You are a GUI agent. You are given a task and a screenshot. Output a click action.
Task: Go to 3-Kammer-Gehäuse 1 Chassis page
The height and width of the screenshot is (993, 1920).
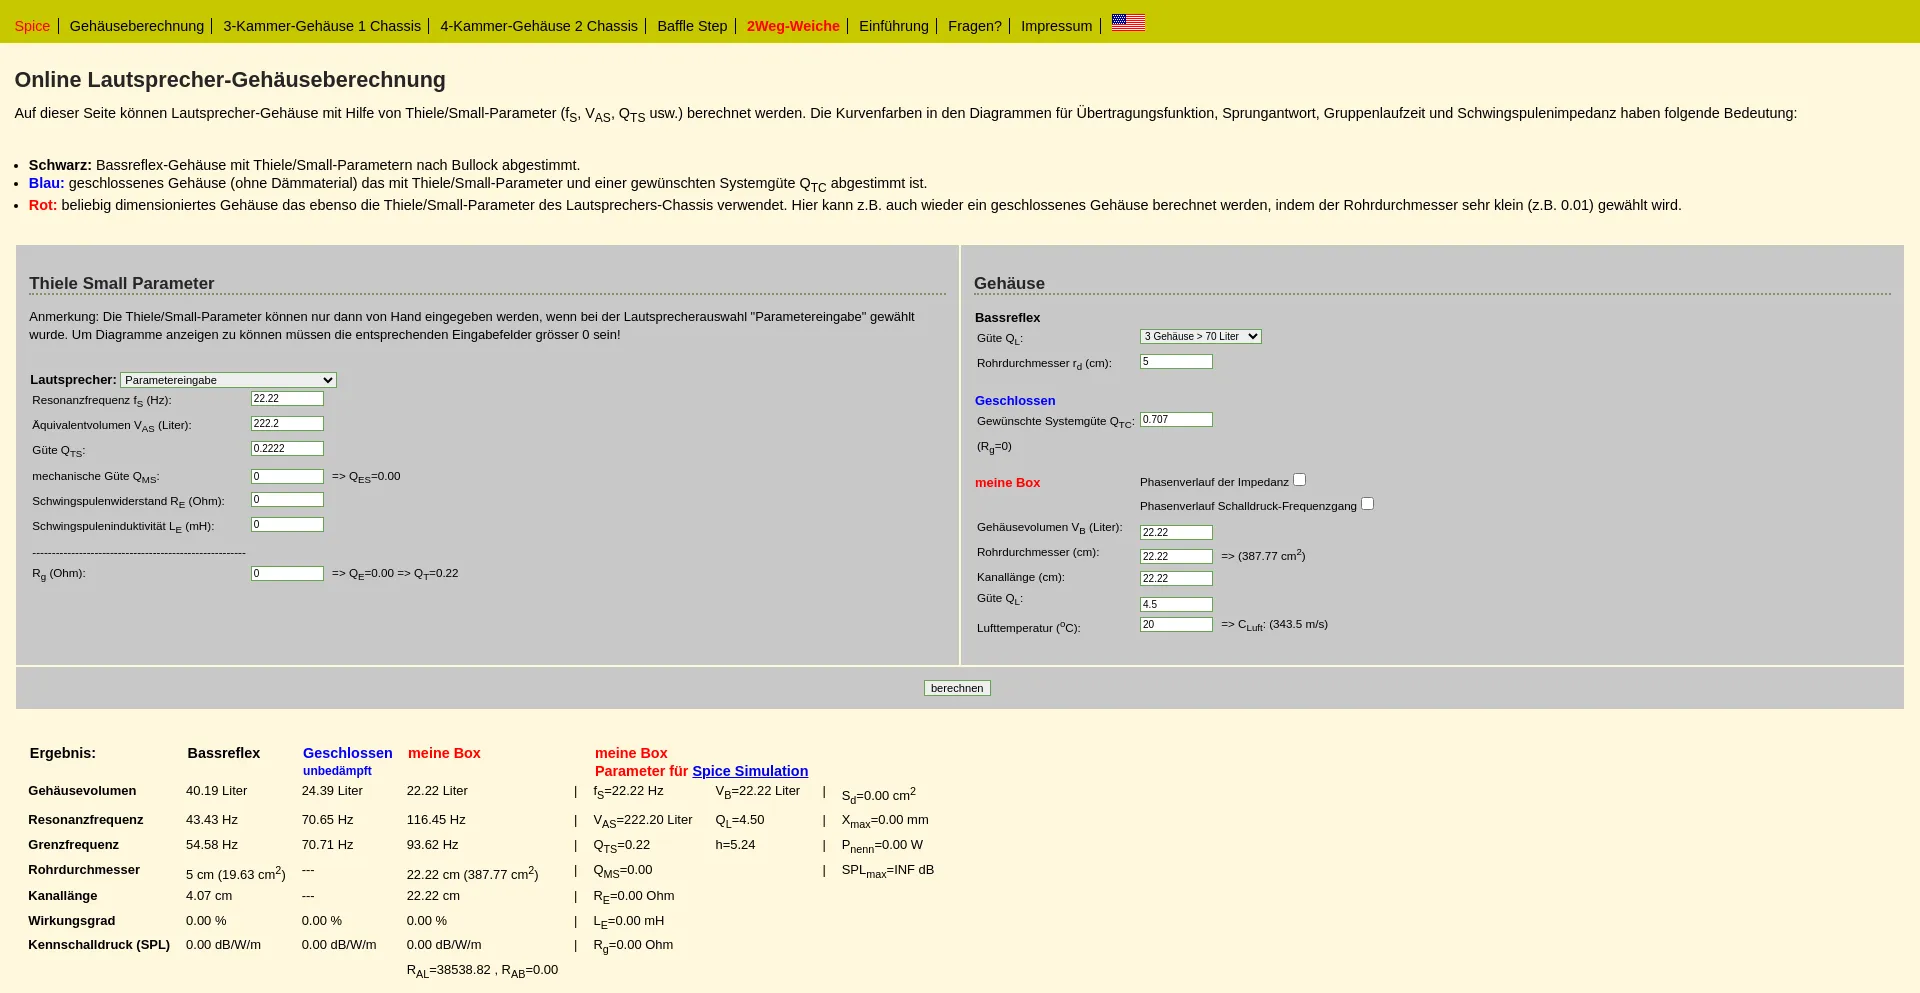pos(322,26)
